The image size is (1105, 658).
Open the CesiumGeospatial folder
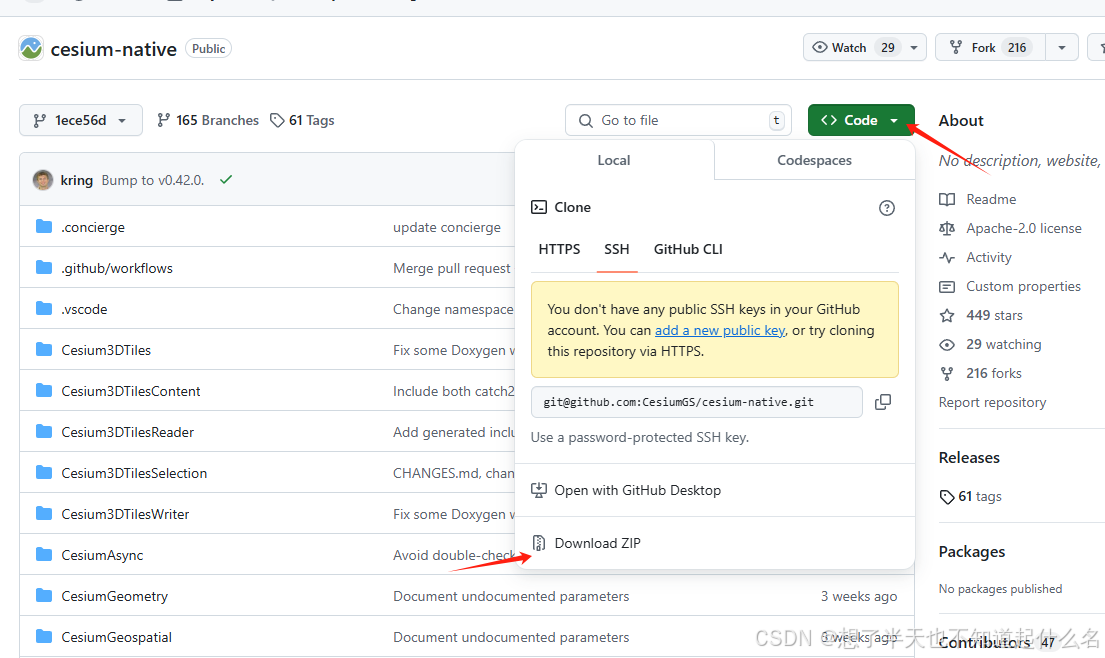click(116, 637)
